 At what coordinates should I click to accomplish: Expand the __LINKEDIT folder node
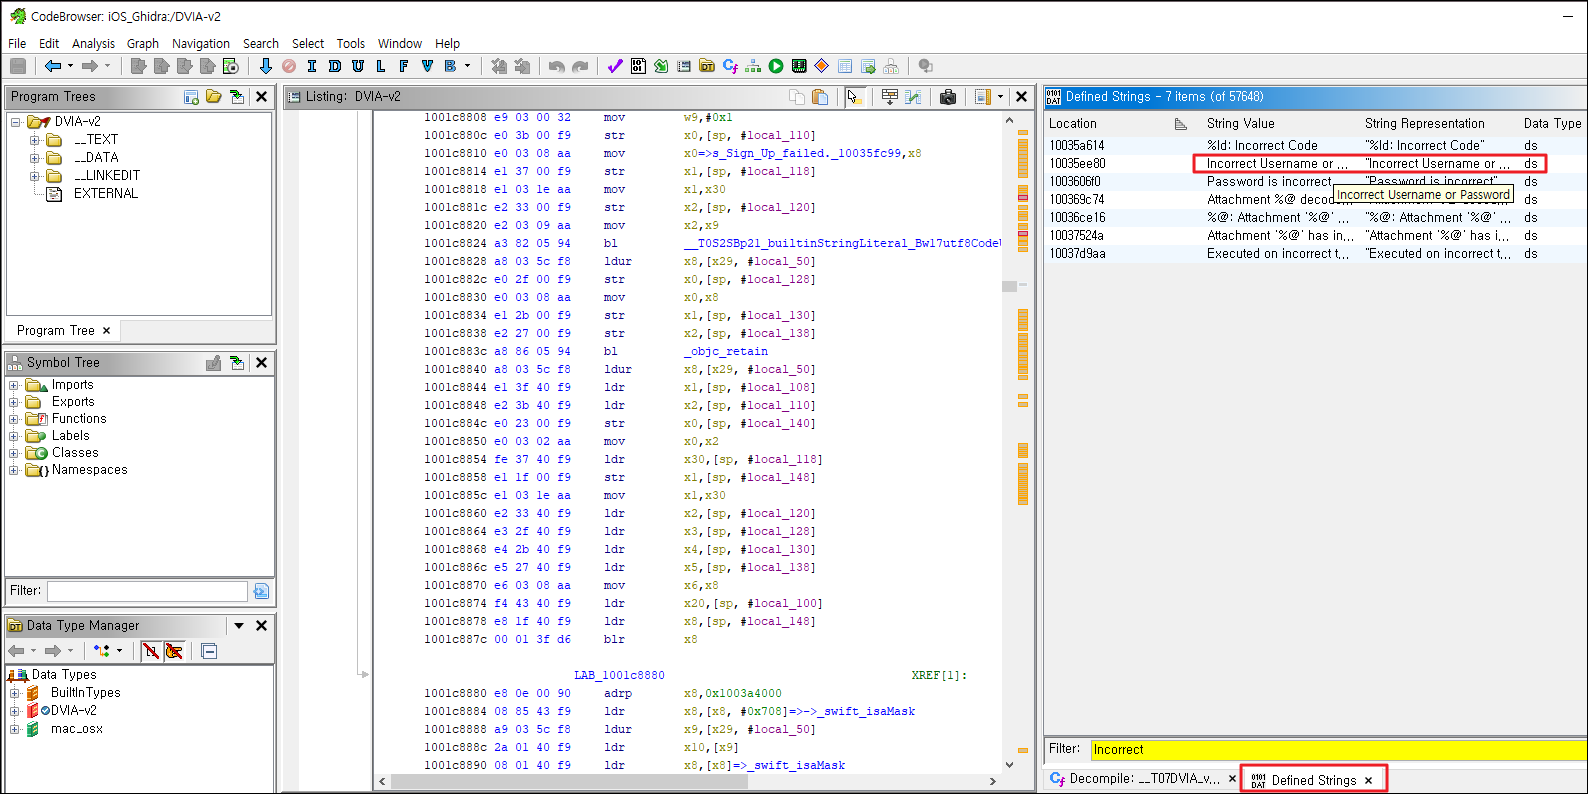pos(35,176)
